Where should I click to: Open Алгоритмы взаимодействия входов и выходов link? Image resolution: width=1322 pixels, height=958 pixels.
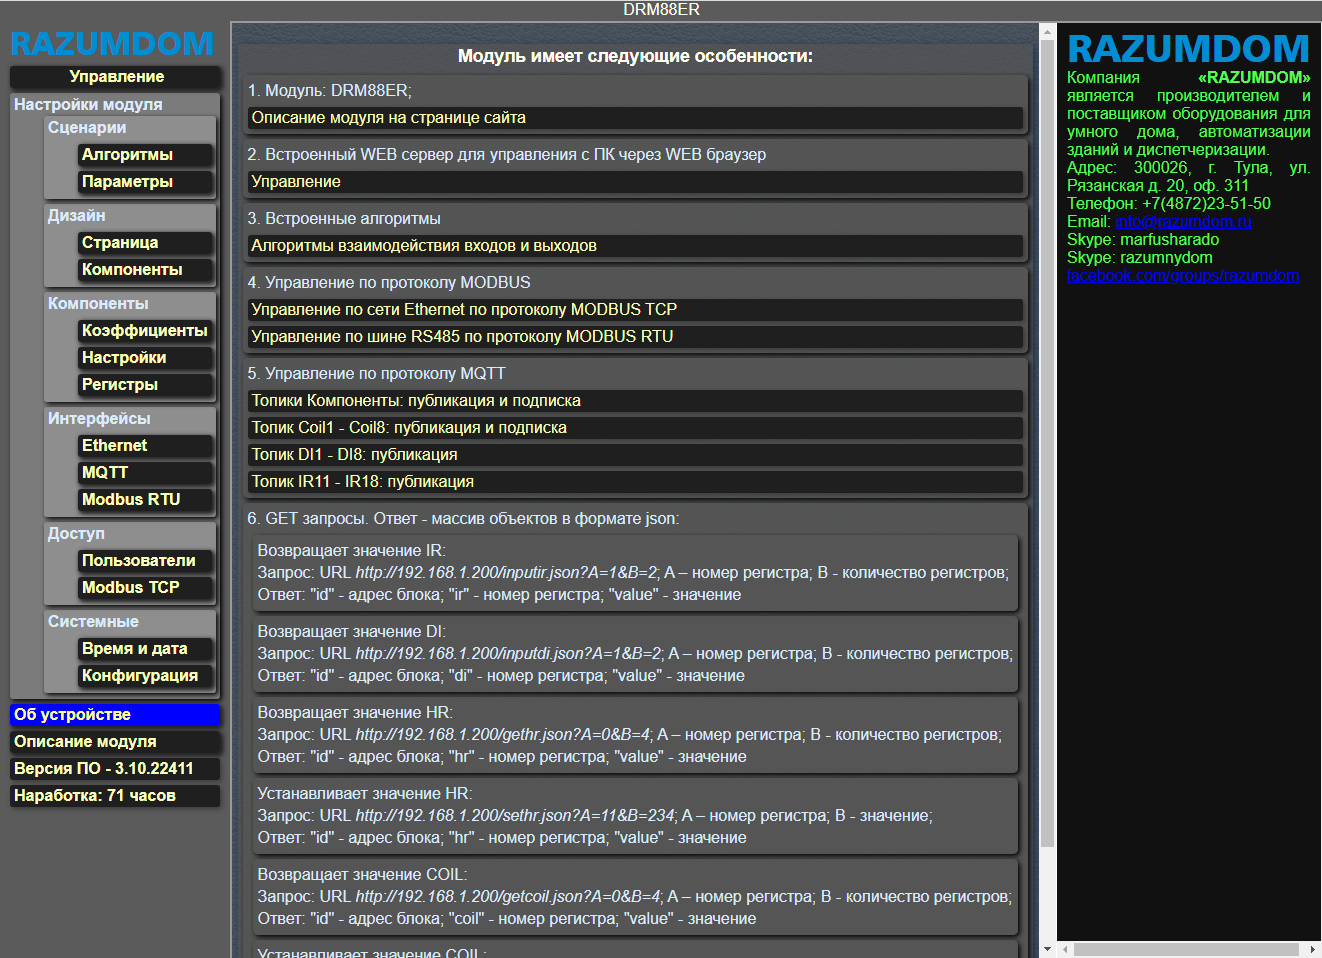(635, 246)
